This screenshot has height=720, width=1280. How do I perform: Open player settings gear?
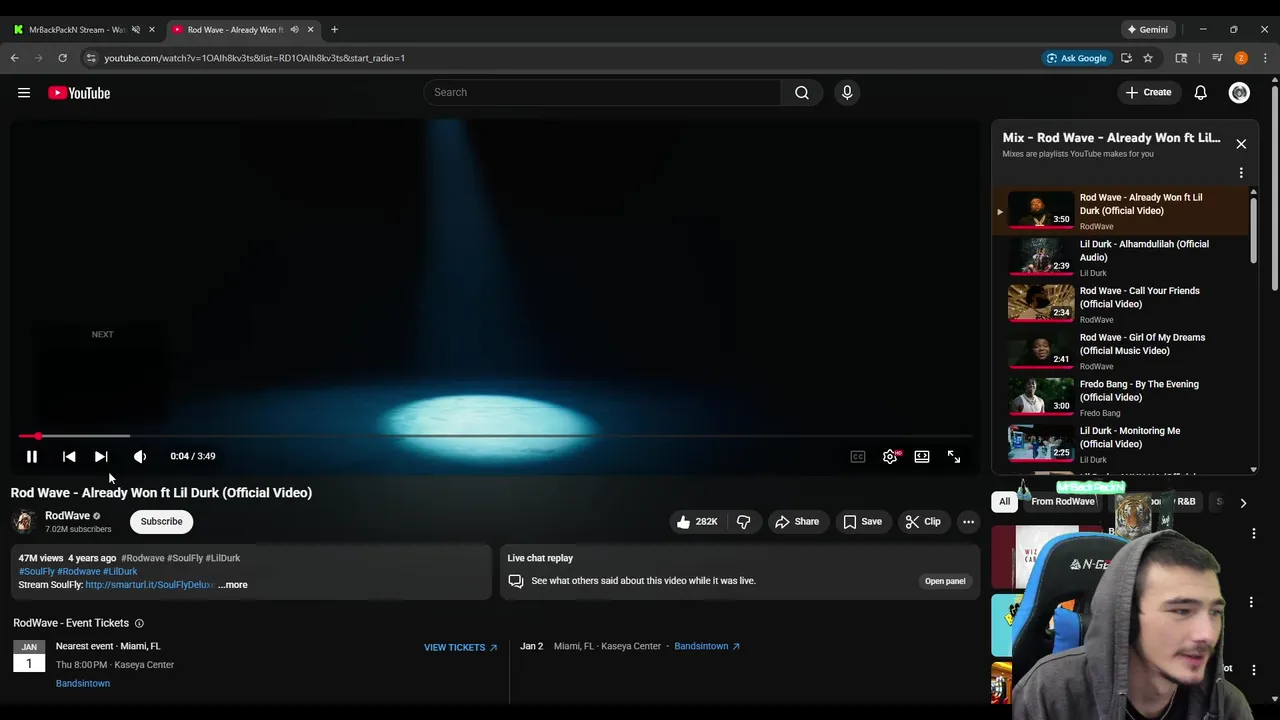coord(890,456)
